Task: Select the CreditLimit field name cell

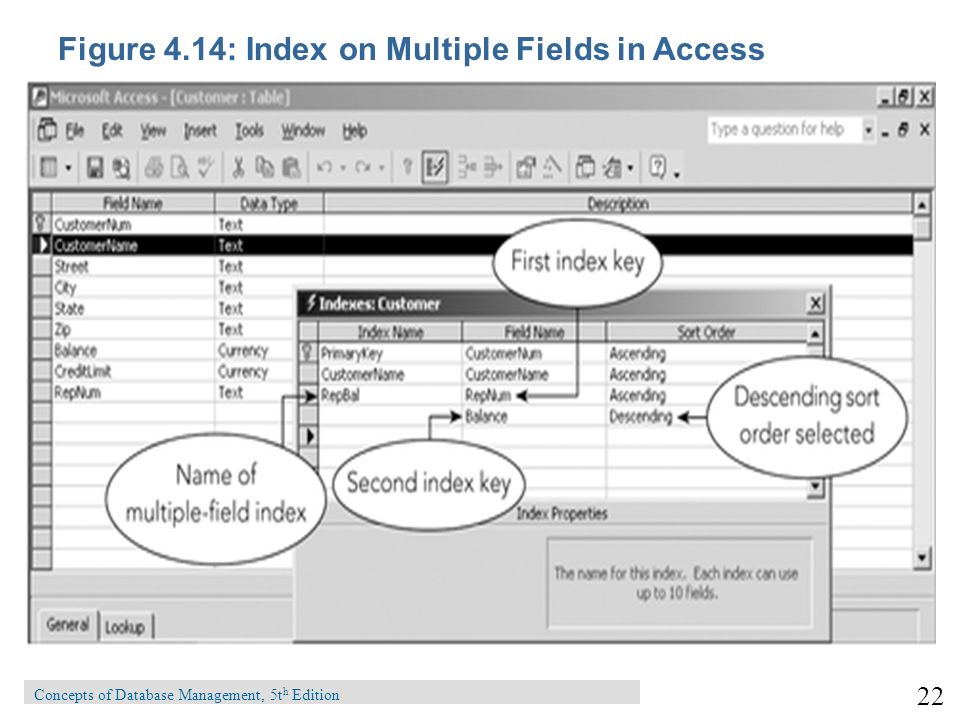Action: click(133, 371)
